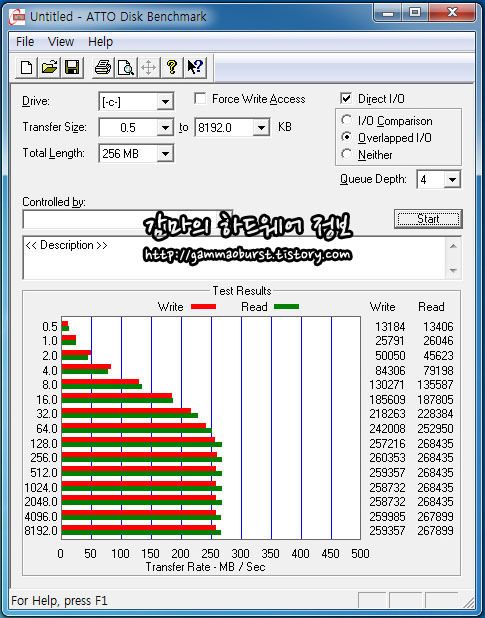
Task: Uncheck the Direct I/O checkbox
Action: [x=346, y=99]
